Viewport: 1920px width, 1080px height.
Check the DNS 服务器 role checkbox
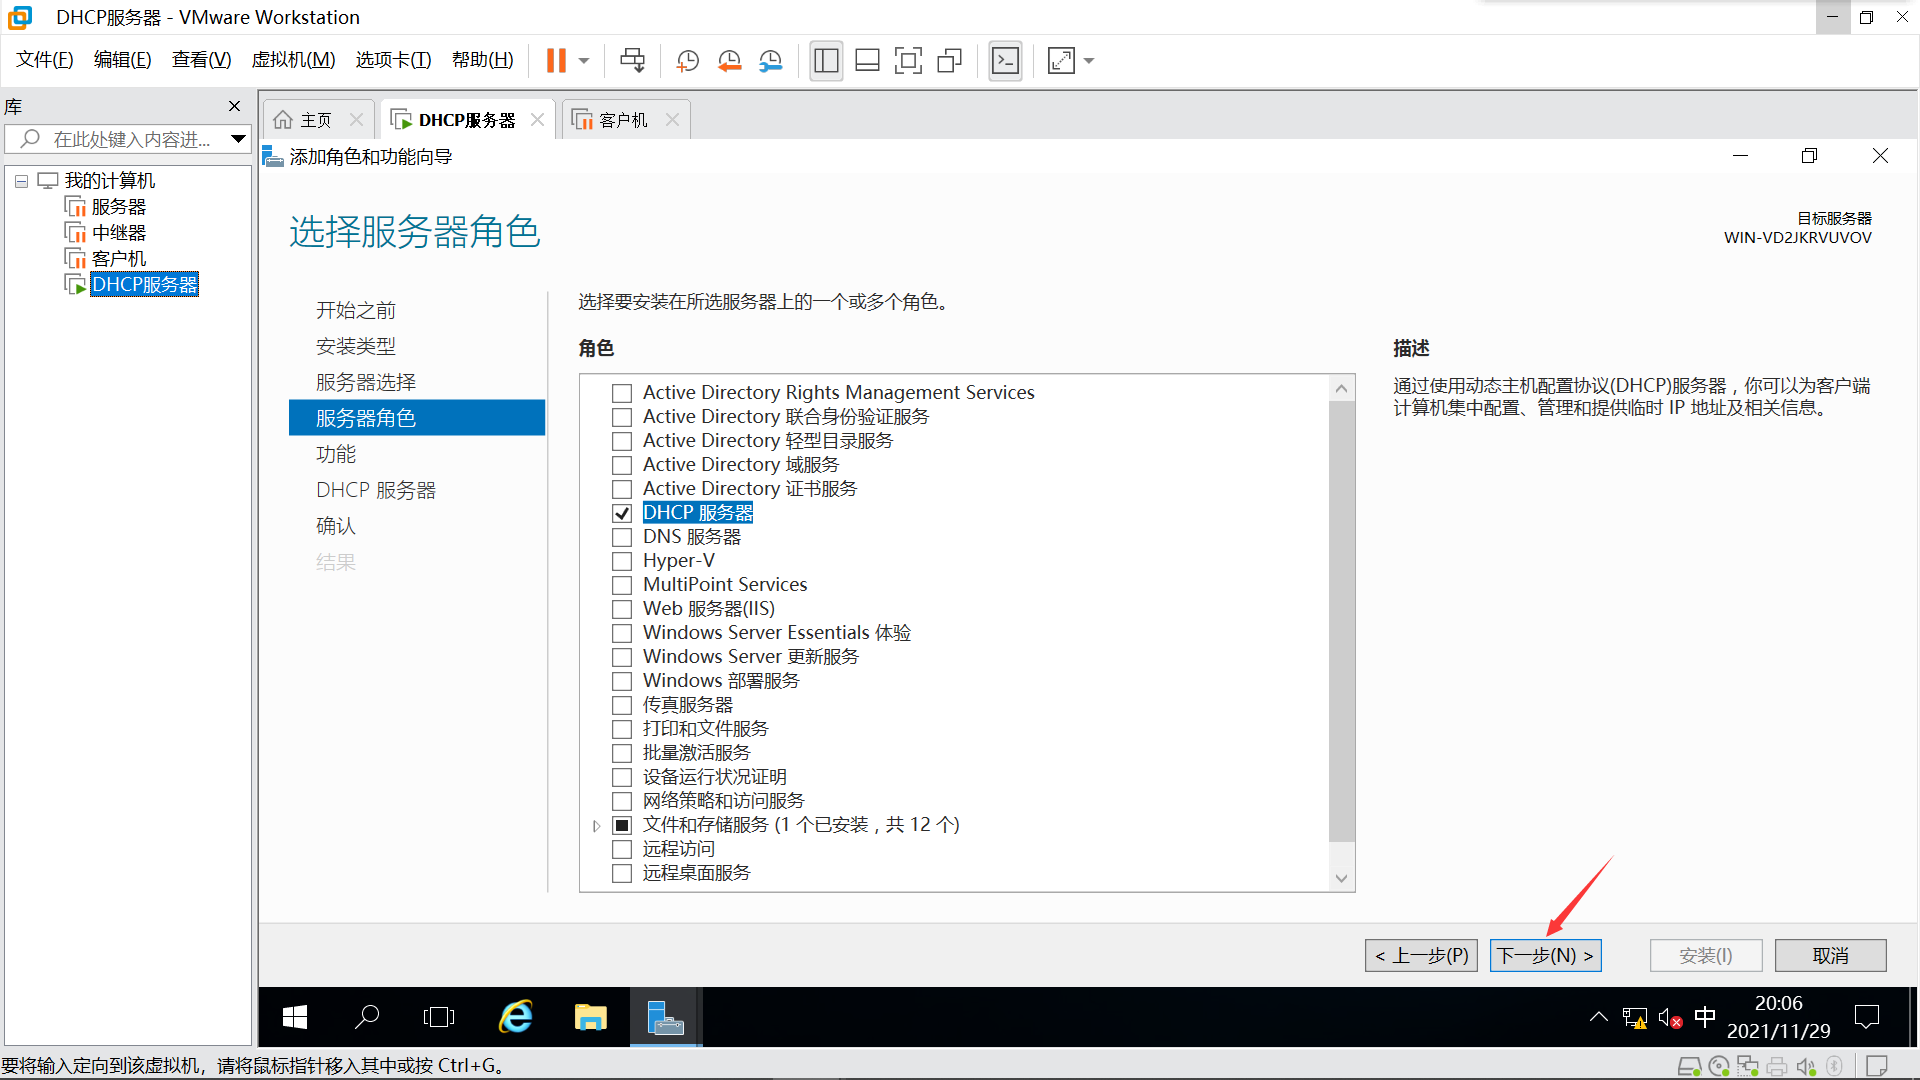(x=622, y=537)
